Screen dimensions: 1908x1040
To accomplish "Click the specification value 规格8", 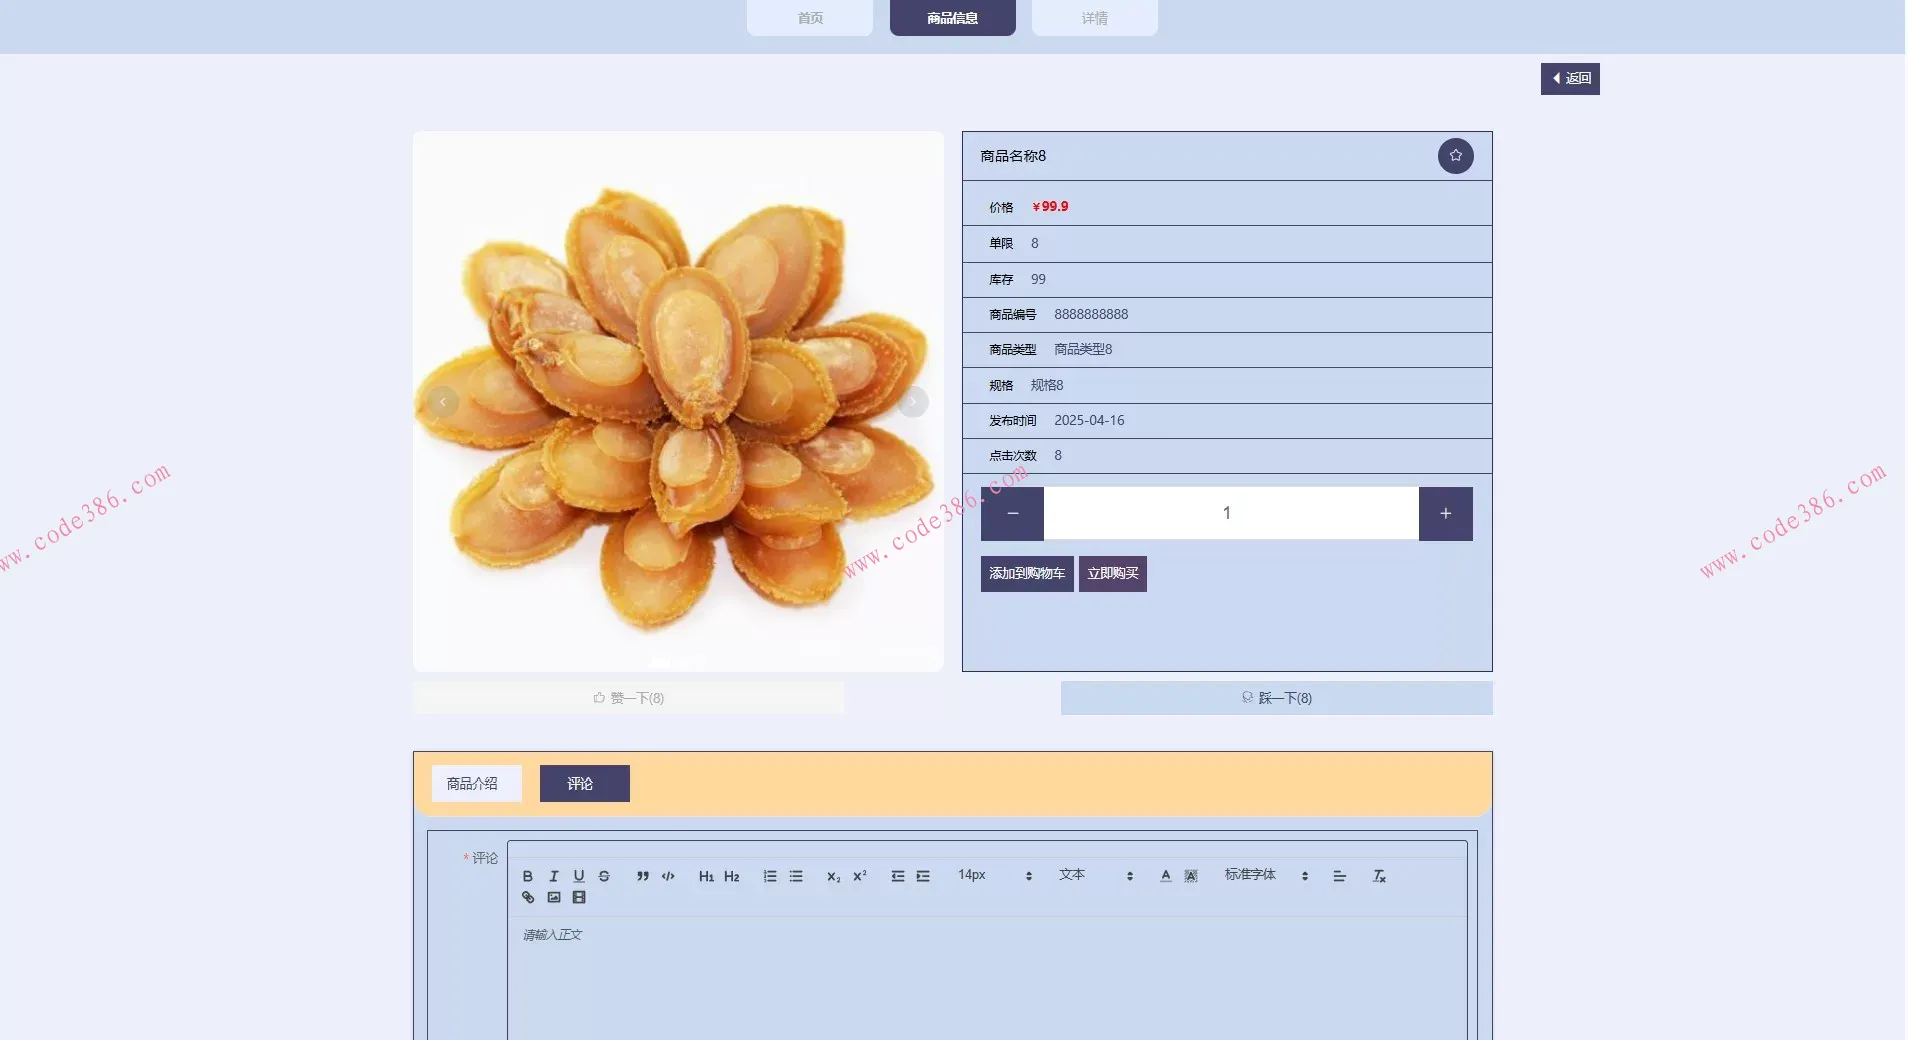I will click(x=1047, y=386).
